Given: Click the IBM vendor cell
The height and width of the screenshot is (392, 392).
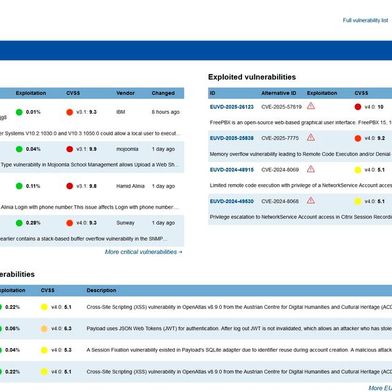Looking at the screenshot, I should point(121,112).
